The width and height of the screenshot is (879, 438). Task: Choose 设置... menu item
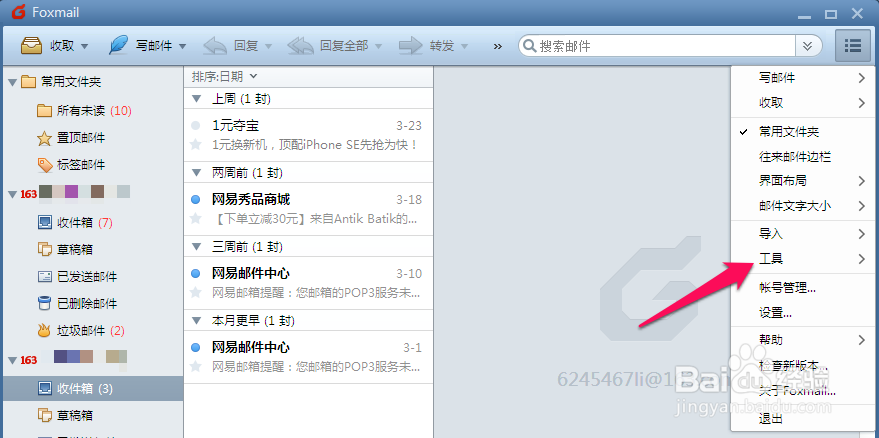pos(805,313)
